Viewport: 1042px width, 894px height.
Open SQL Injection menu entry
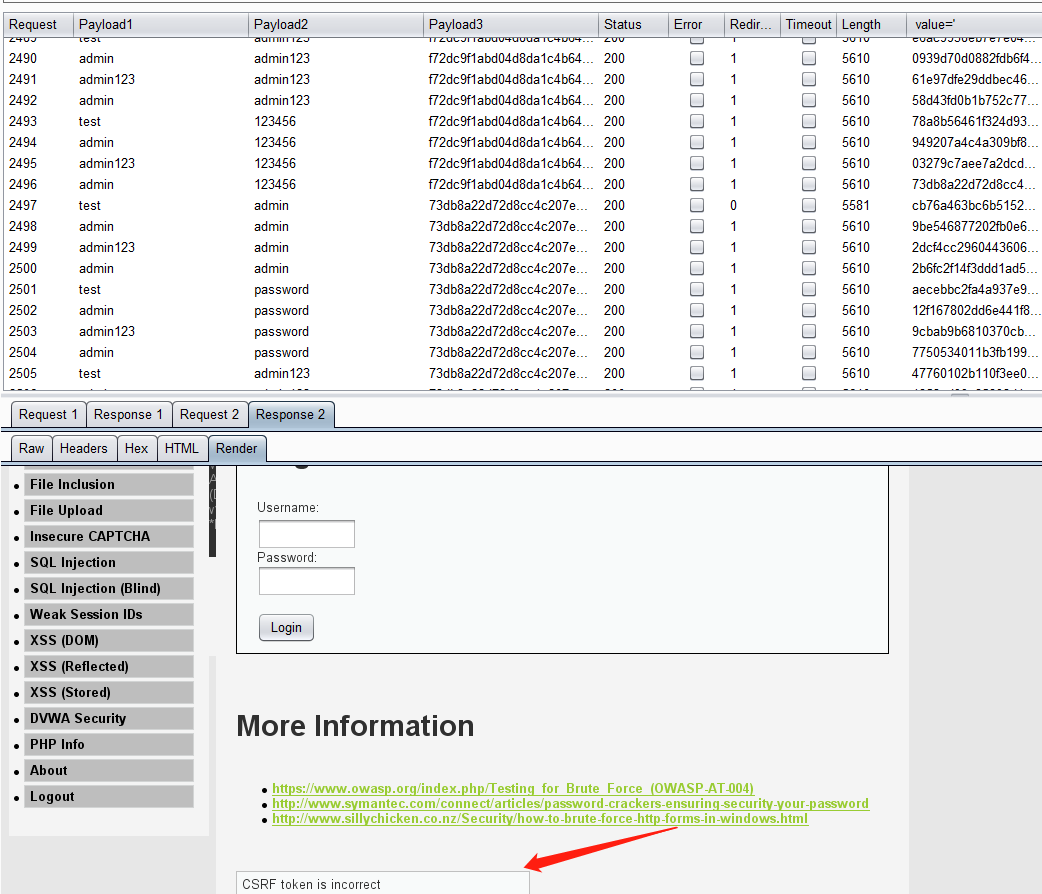click(x=109, y=562)
